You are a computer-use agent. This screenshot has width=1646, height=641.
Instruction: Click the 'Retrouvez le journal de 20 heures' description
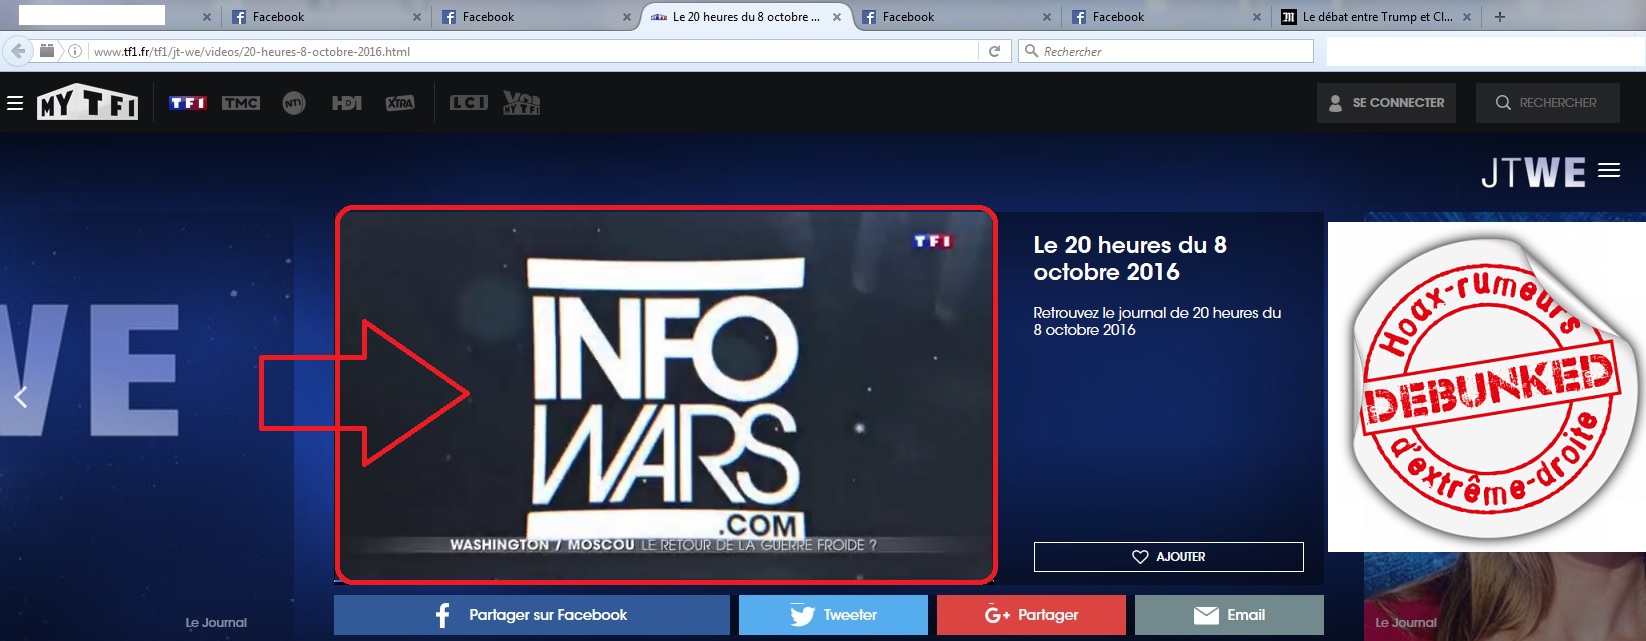click(x=1157, y=321)
